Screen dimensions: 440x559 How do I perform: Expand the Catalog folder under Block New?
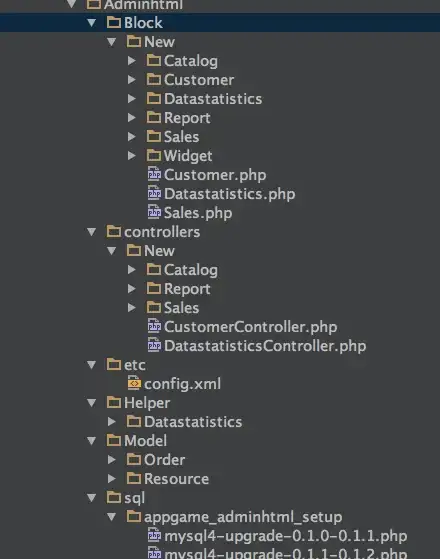coord(132,61)
